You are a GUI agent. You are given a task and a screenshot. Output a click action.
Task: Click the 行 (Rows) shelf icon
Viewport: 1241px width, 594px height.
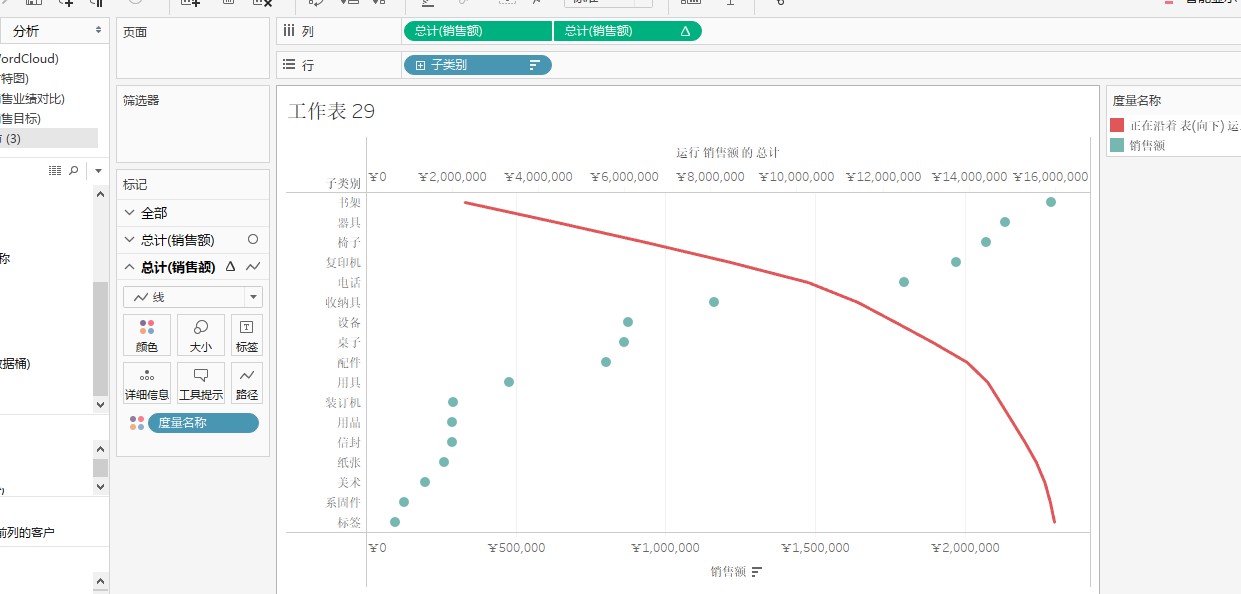(x=289, y=65)
